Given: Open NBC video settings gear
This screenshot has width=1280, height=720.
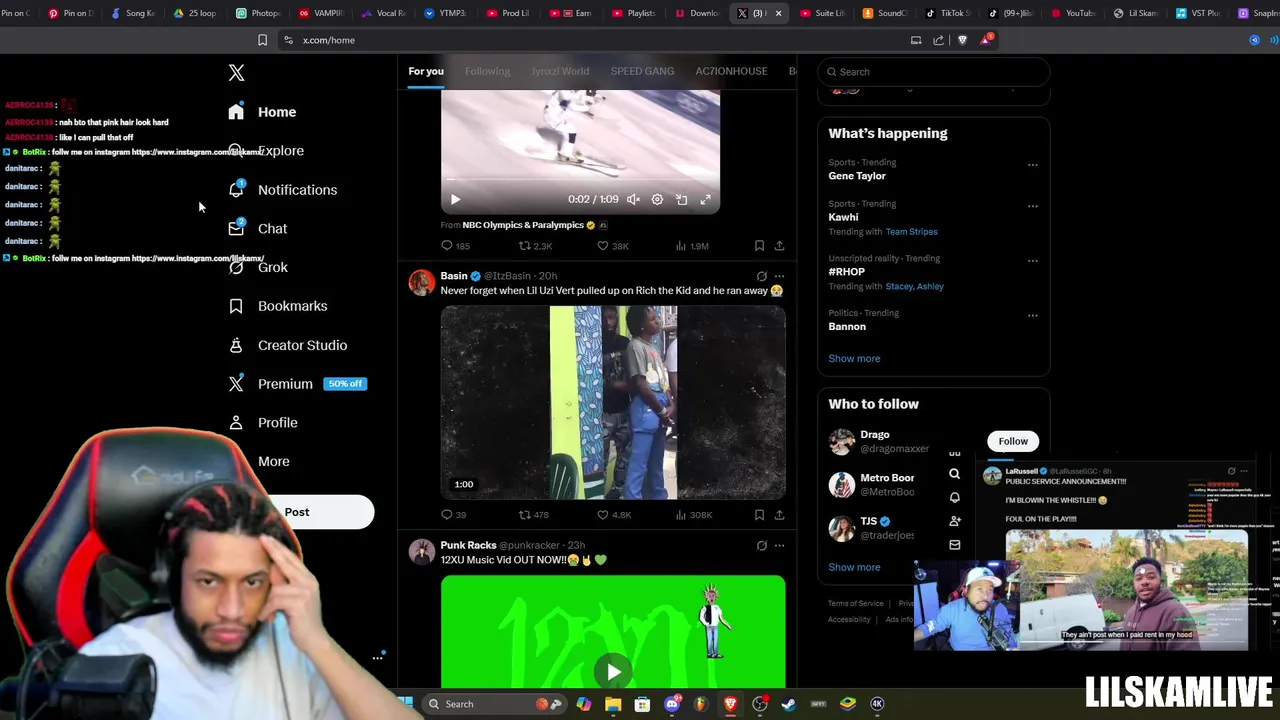Looking at the screenshot, I should pos(657,199).
